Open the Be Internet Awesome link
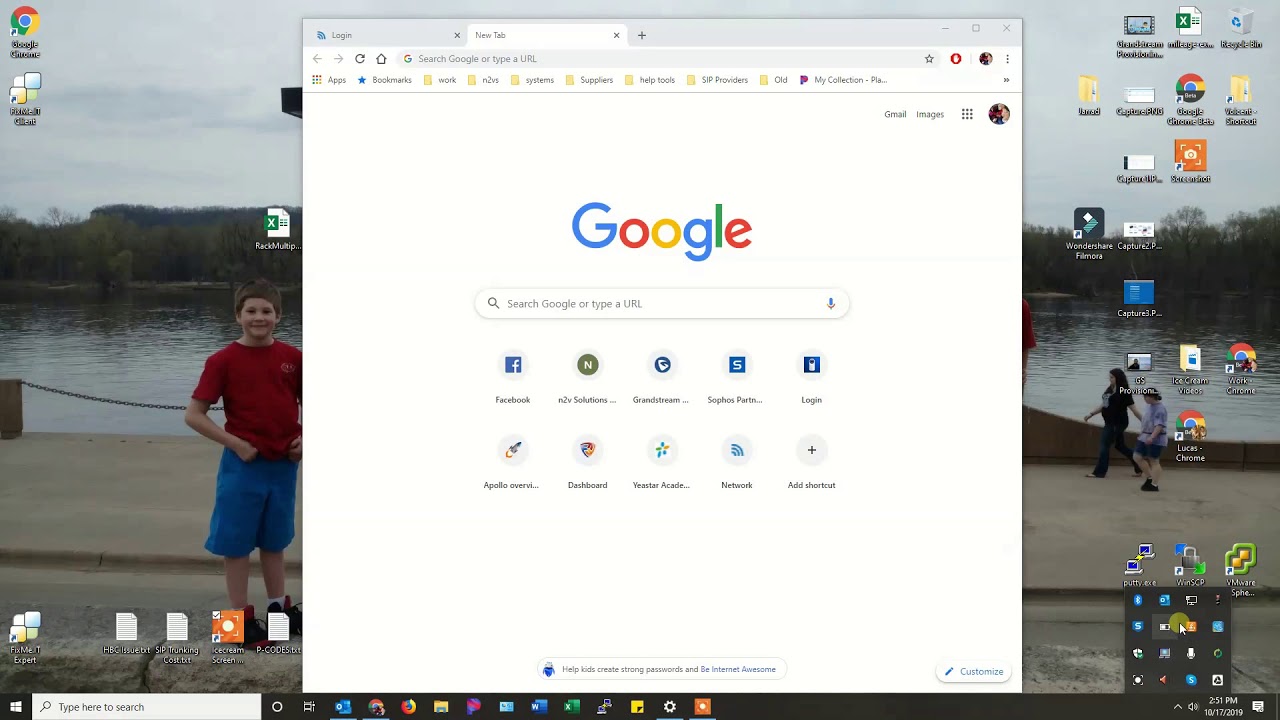1280x720 pixels. tap(738, 670)
